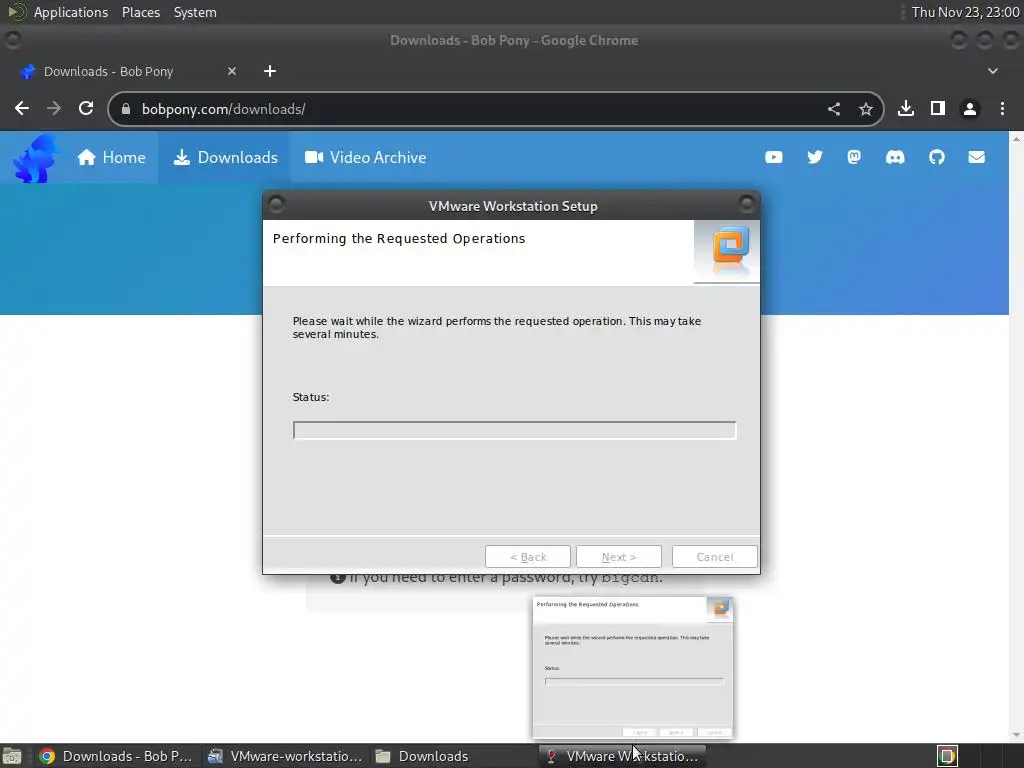Open Chrome downloads tray icon

click(x=906, y=108)
